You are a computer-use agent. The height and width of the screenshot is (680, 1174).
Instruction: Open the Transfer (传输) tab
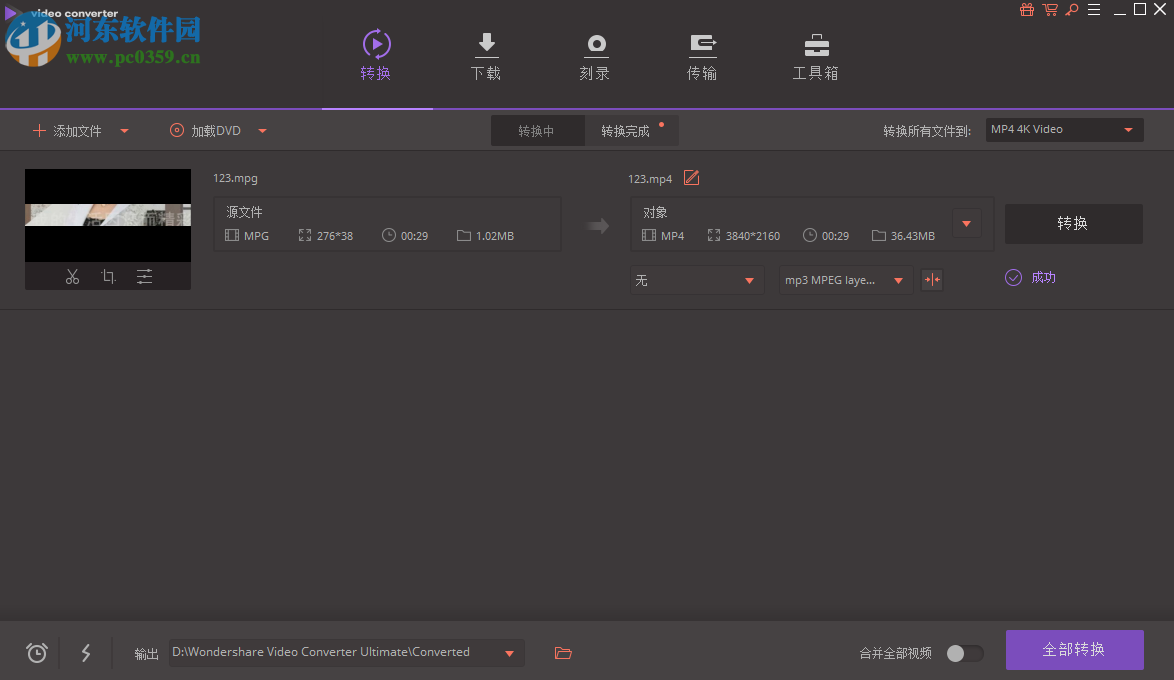click(x=702, y=57)
